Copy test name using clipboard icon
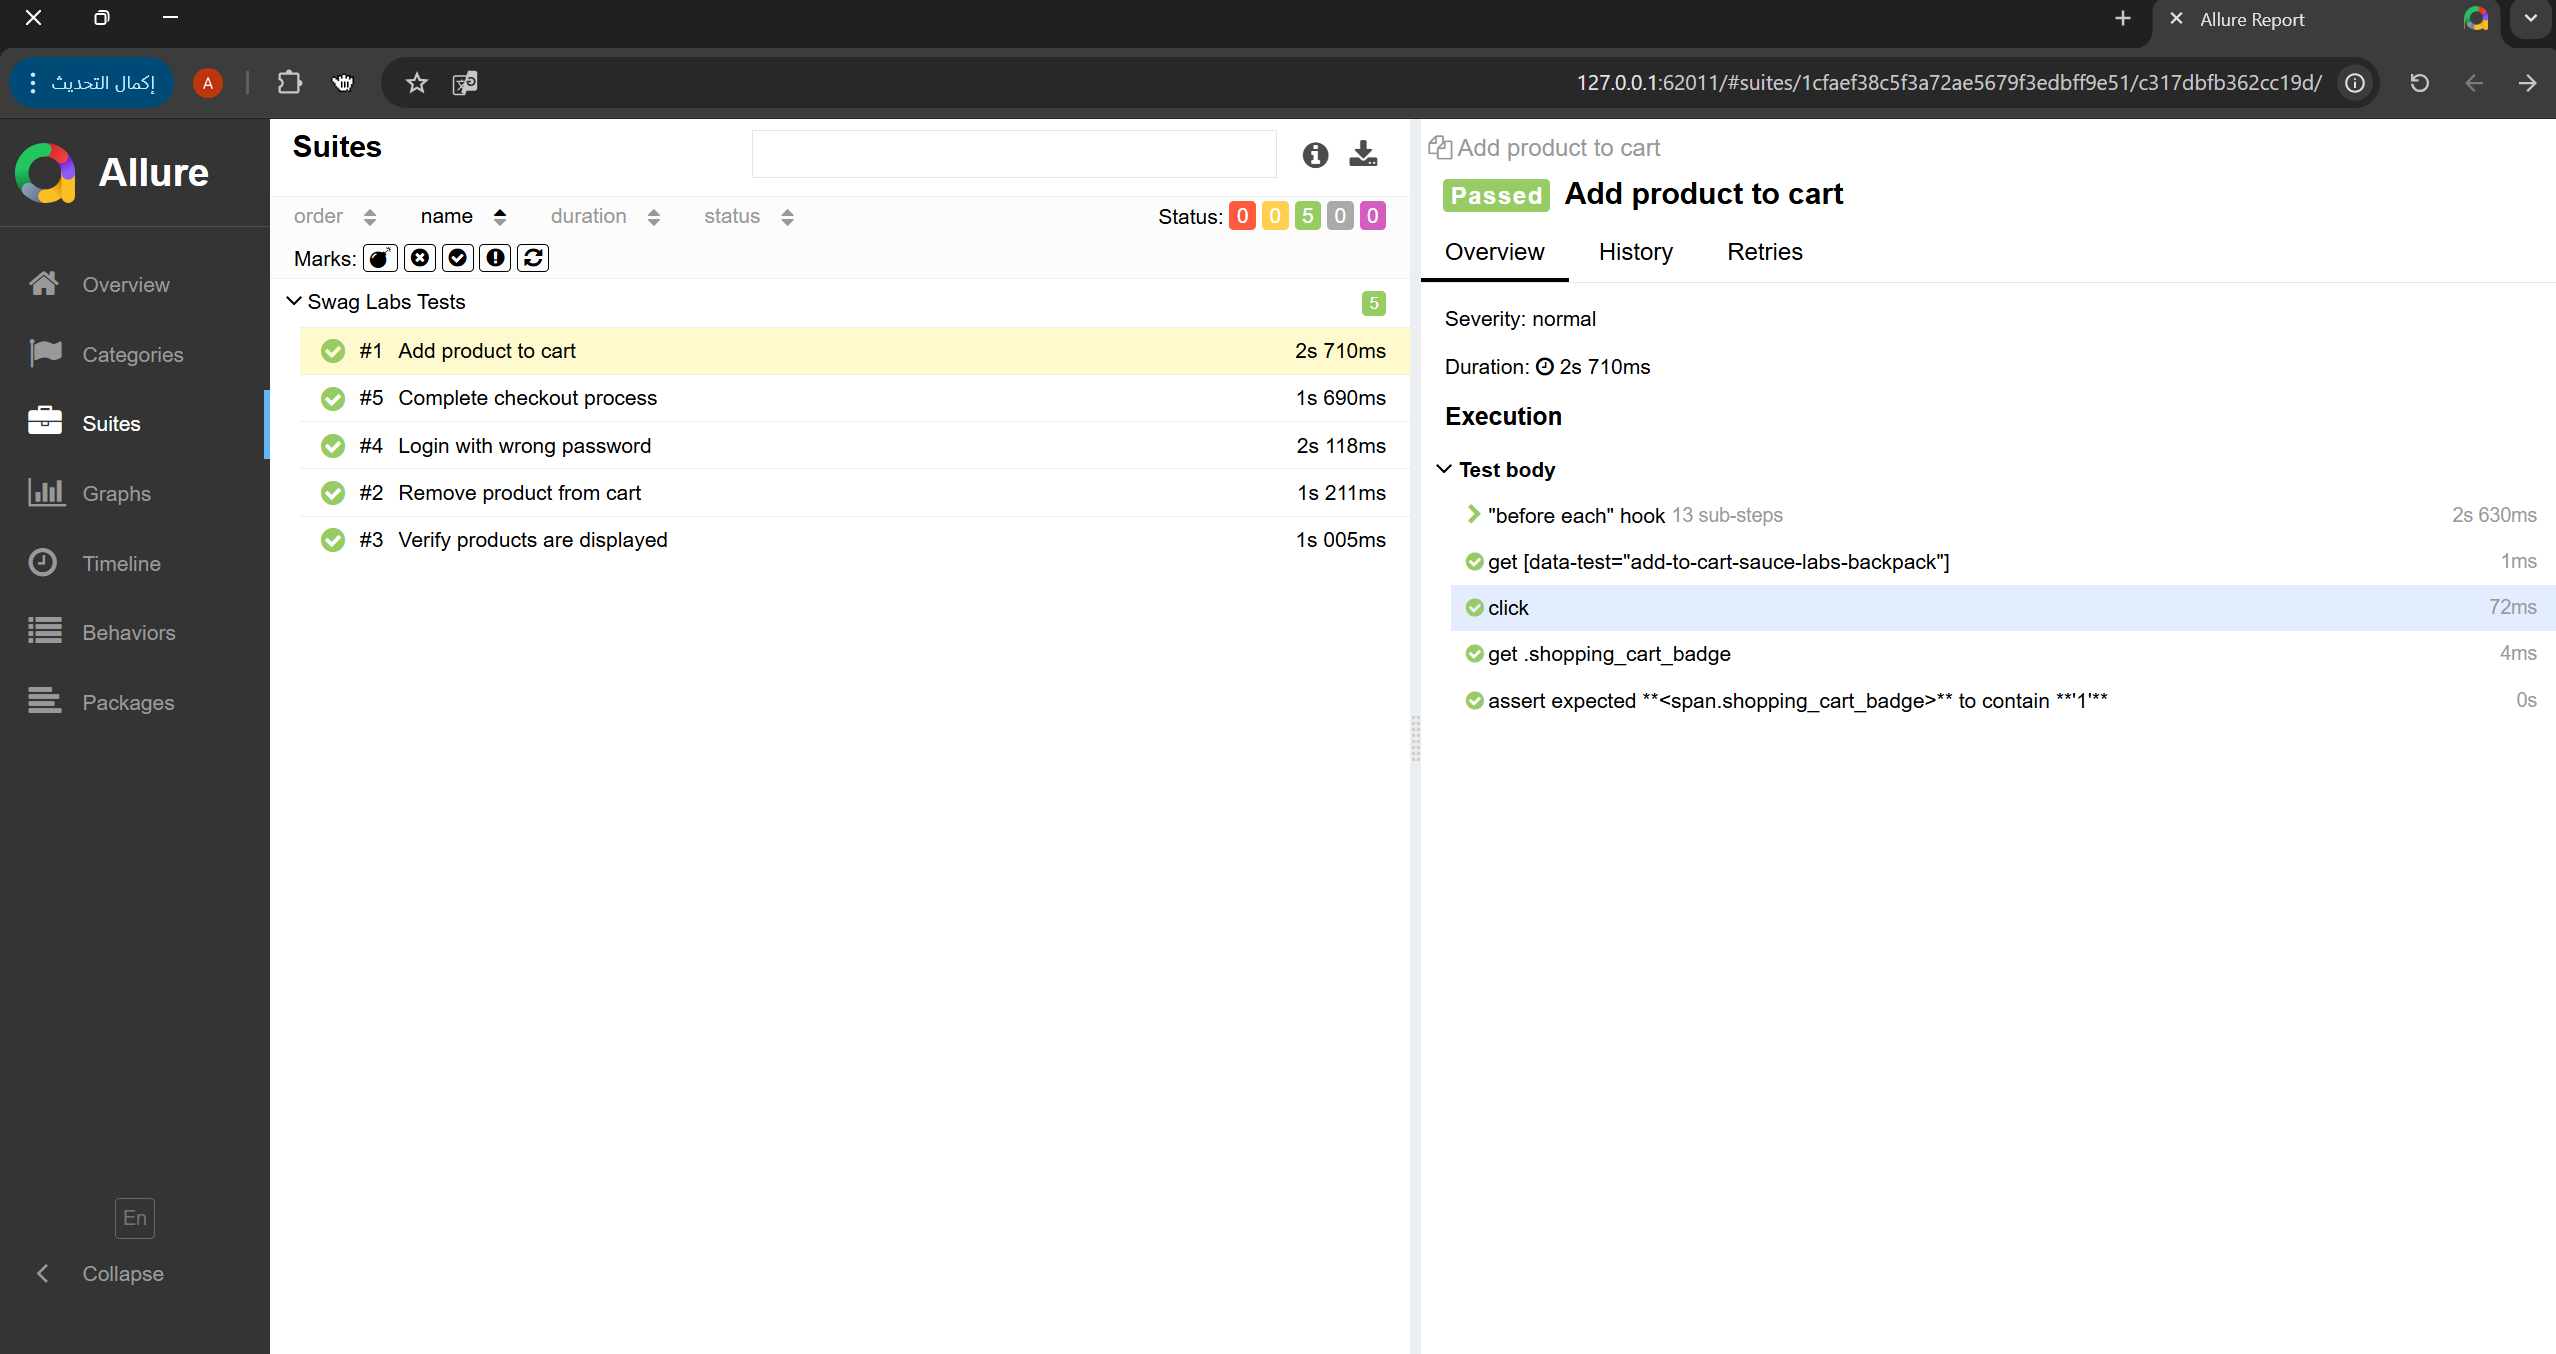 coord(1439,148)
